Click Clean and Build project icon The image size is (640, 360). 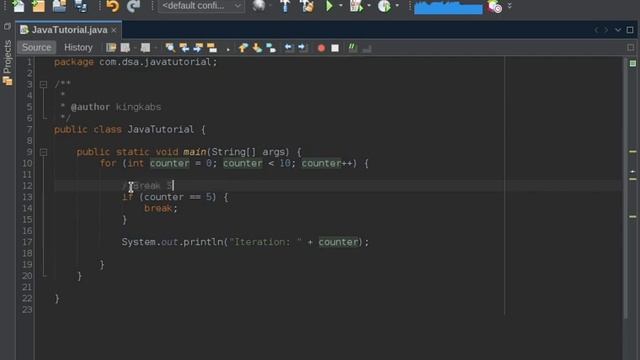tap(307, 6)
